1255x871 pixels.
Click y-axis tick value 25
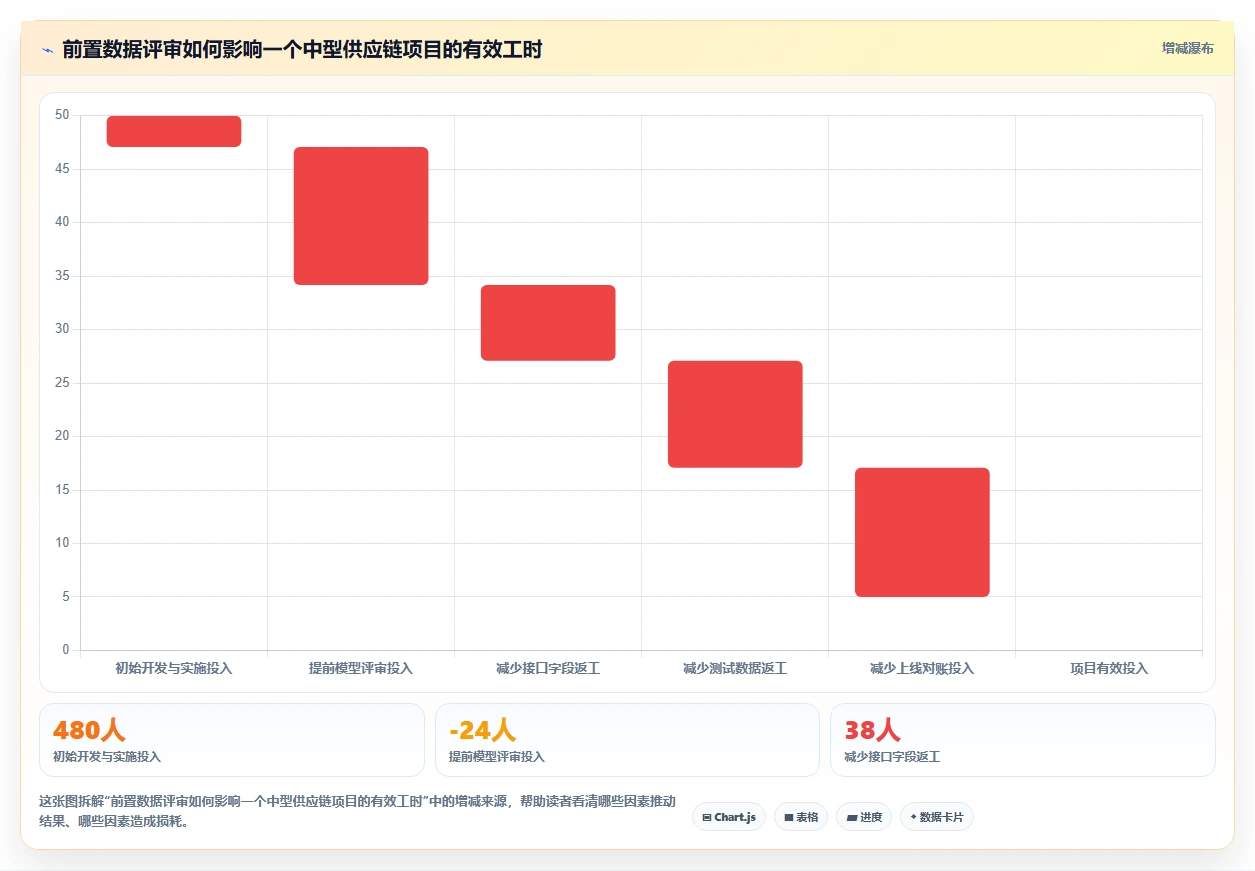click(62, 383)
